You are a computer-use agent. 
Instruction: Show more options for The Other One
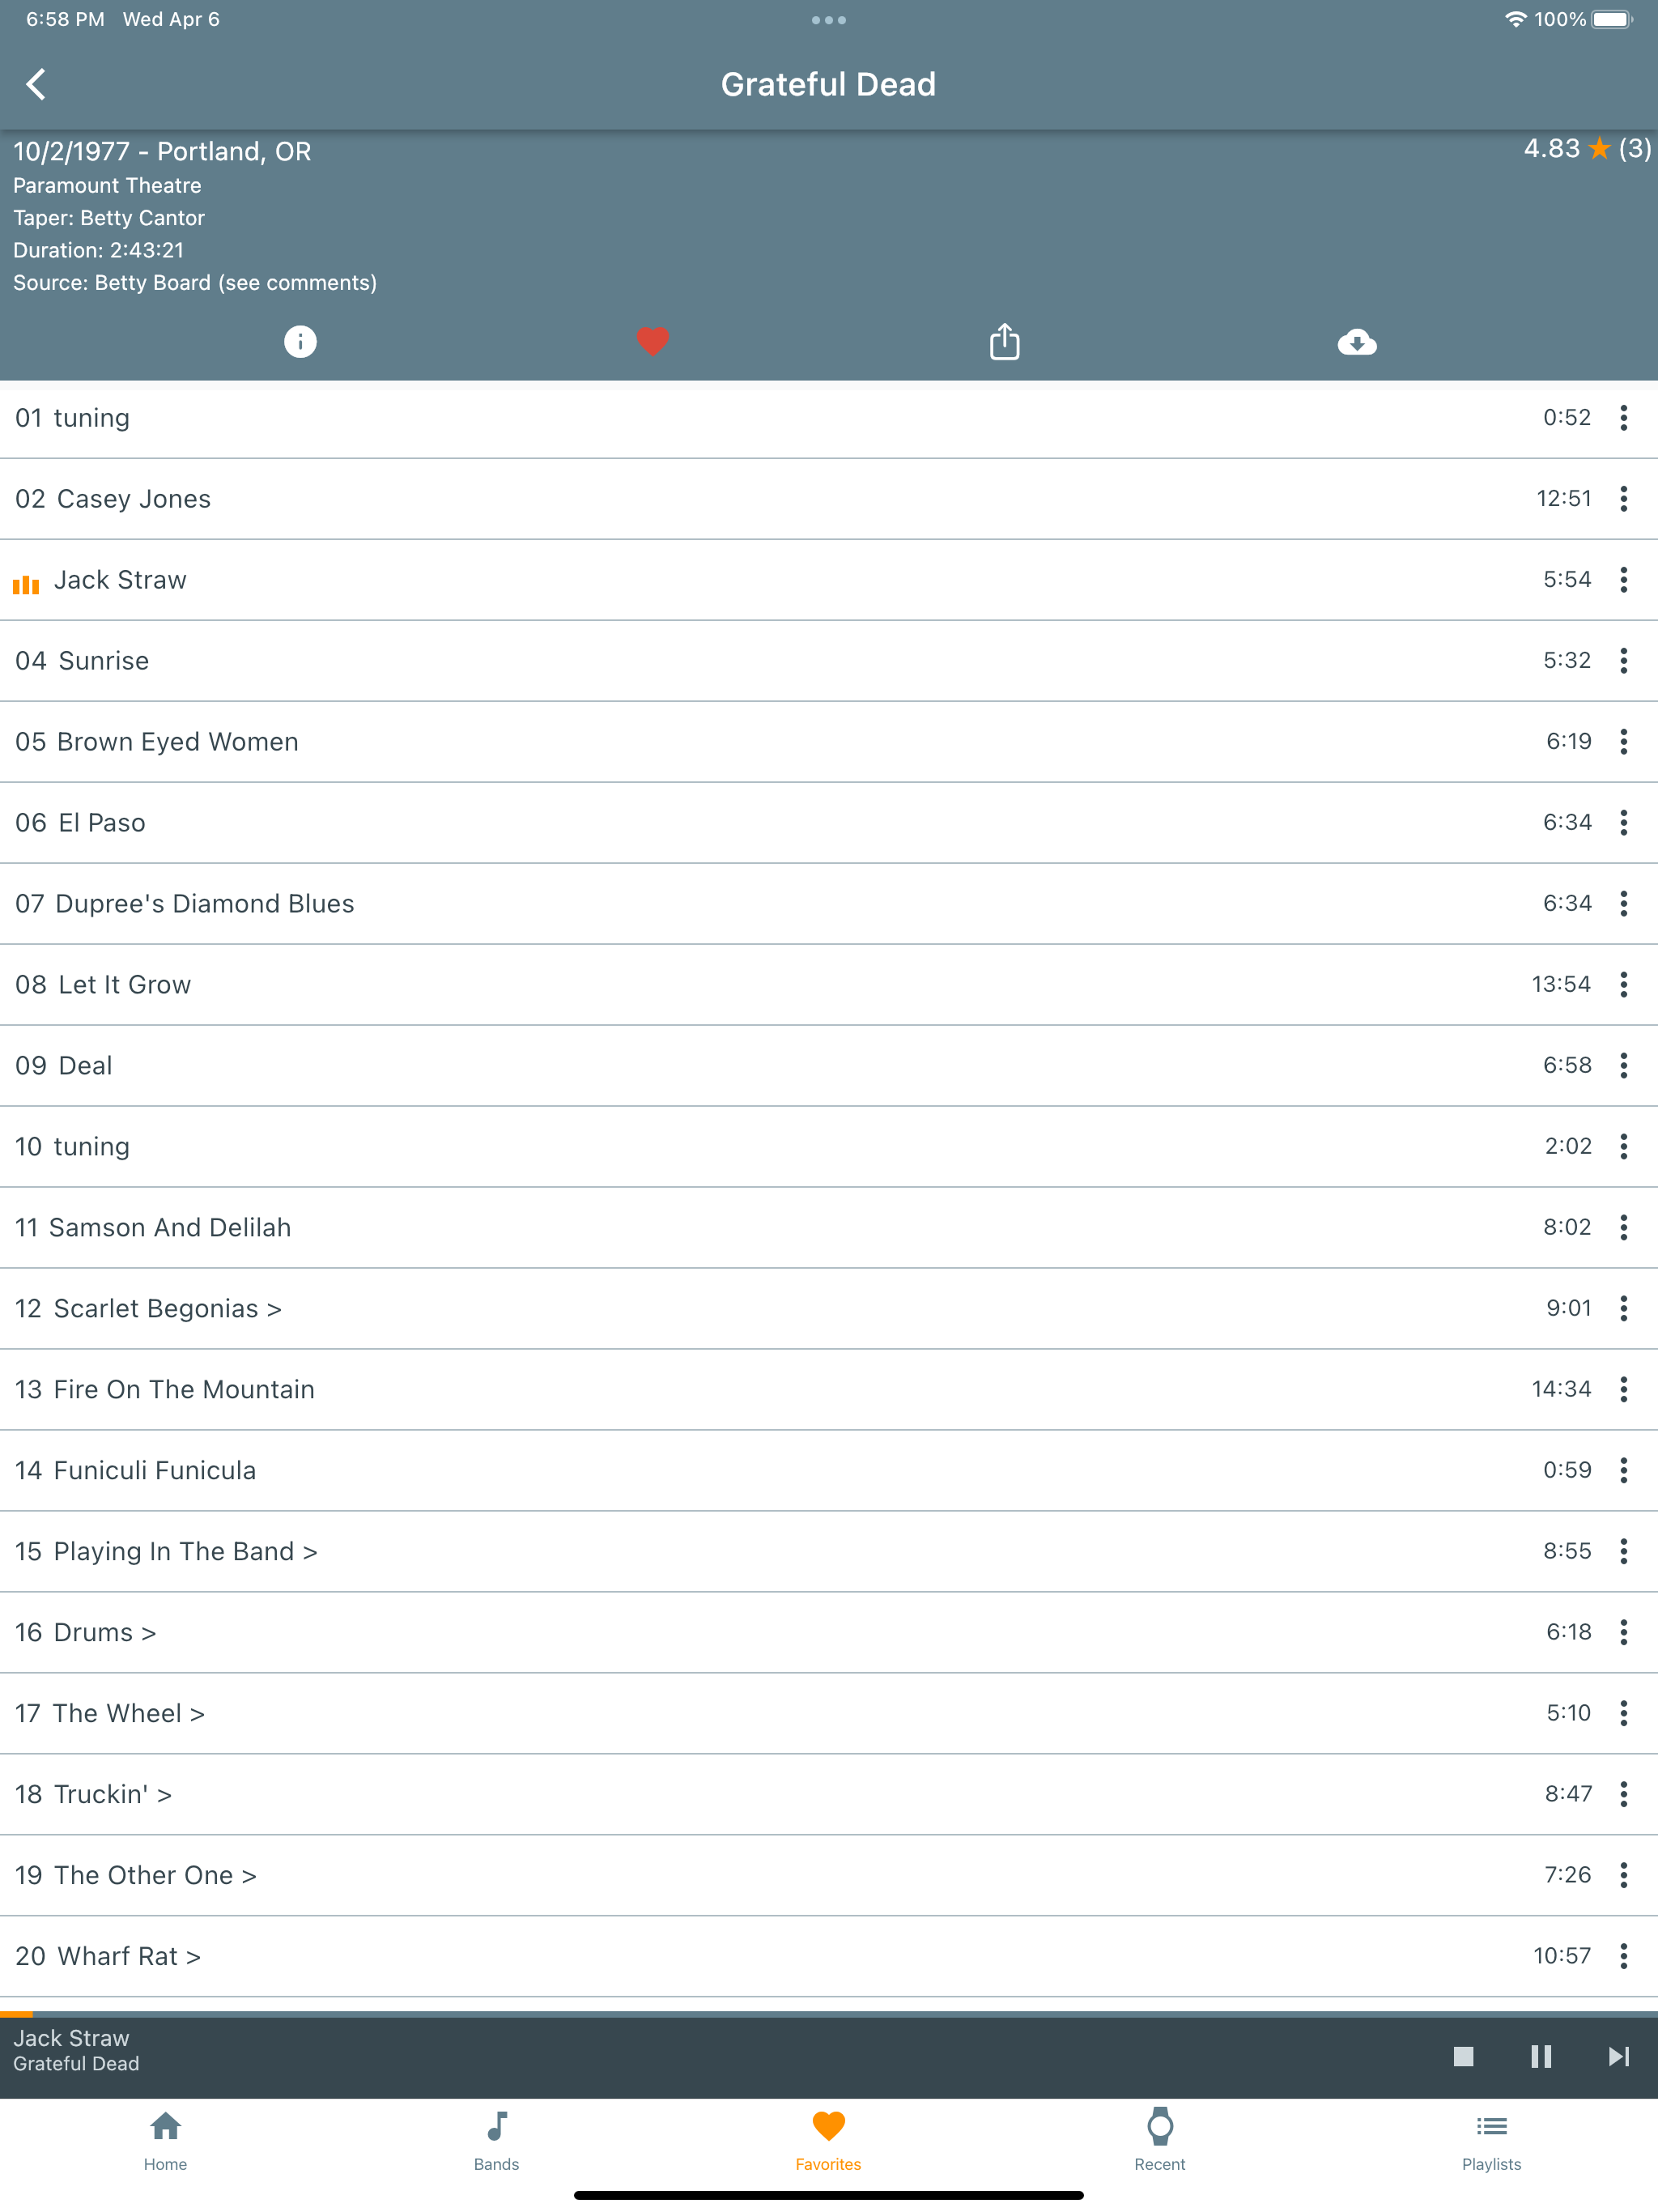(x=1624, y=1876)
